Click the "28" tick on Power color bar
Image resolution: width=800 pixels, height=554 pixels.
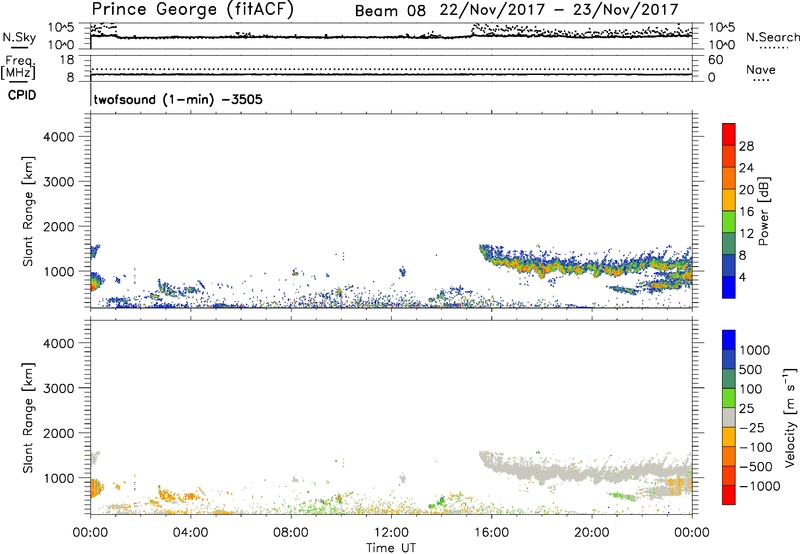[746, 146]
